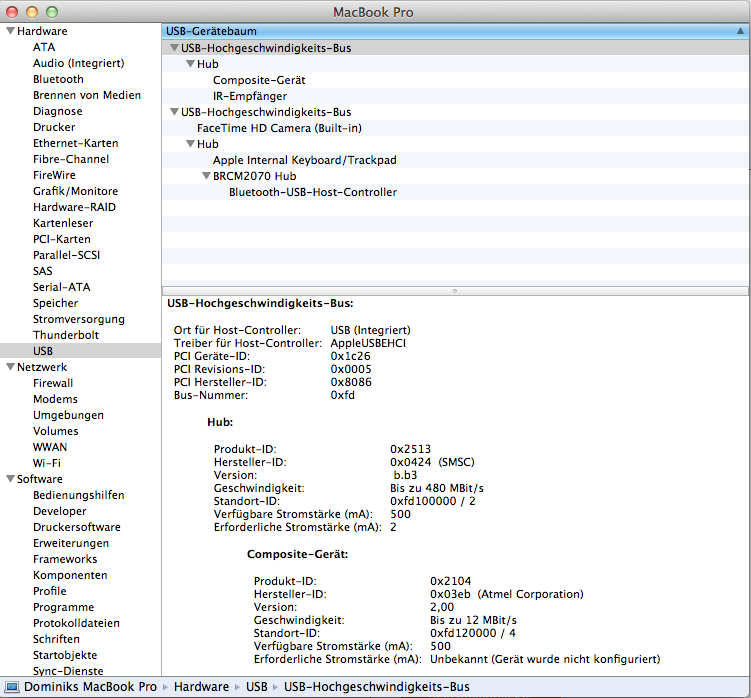This screenshot has width=751, height=698.
Task: Select FaceTime HD Camera (Built-in)
Action: [279, 128]
